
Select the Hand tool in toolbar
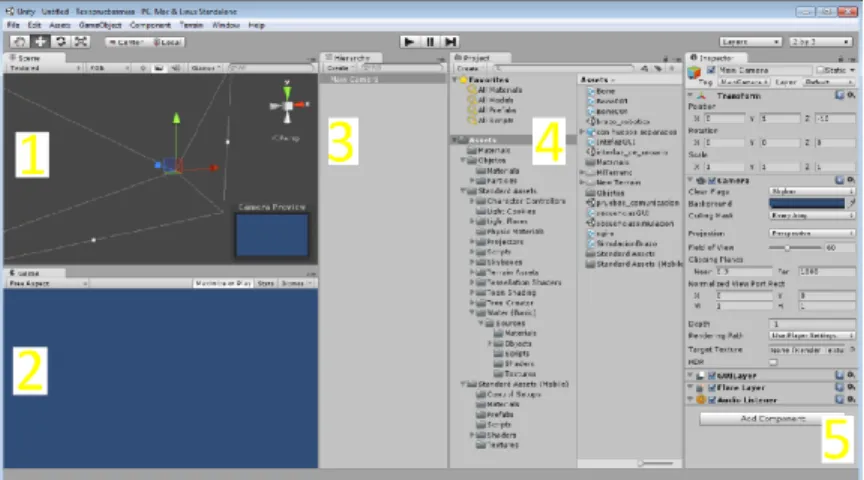pyautogui.click(x=20, y=42)
